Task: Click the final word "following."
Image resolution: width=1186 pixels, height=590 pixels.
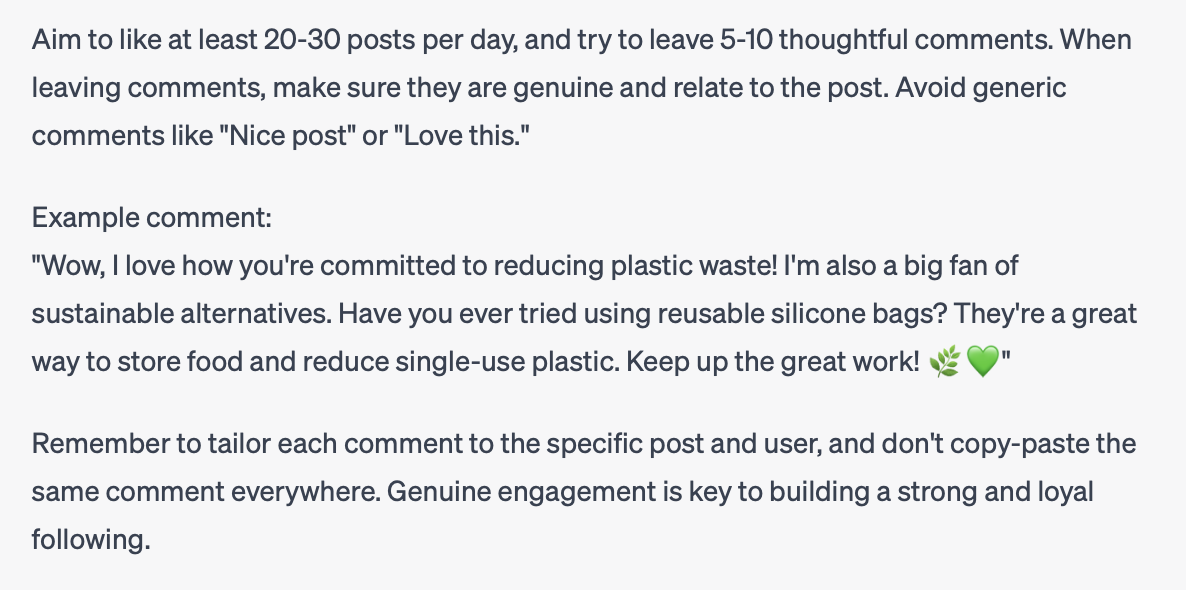Action: point(91,540)
